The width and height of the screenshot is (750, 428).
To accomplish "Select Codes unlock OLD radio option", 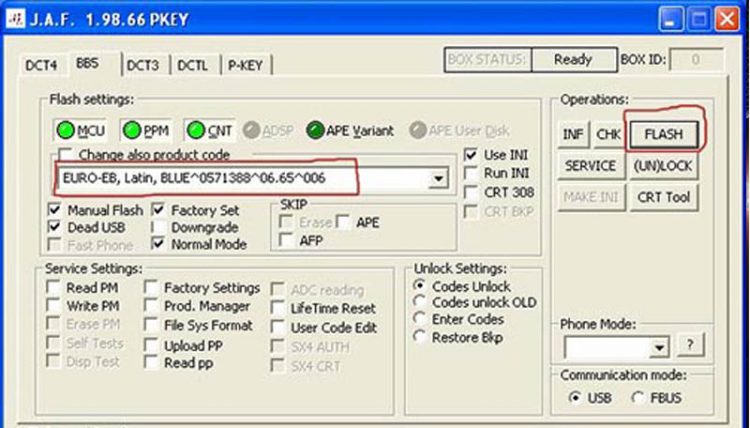I will pos(420,302).
